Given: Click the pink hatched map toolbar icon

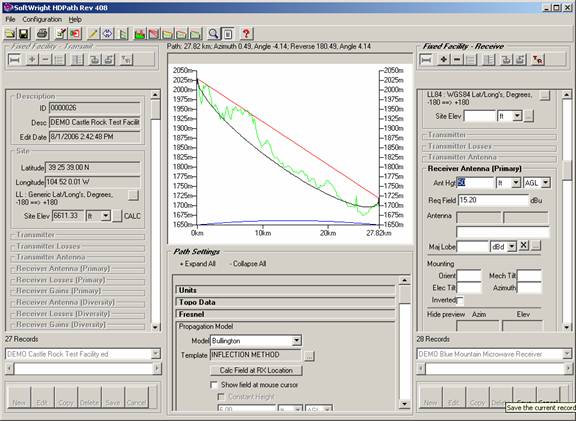Looking at the screenshot, I should [x=154, y=34].
